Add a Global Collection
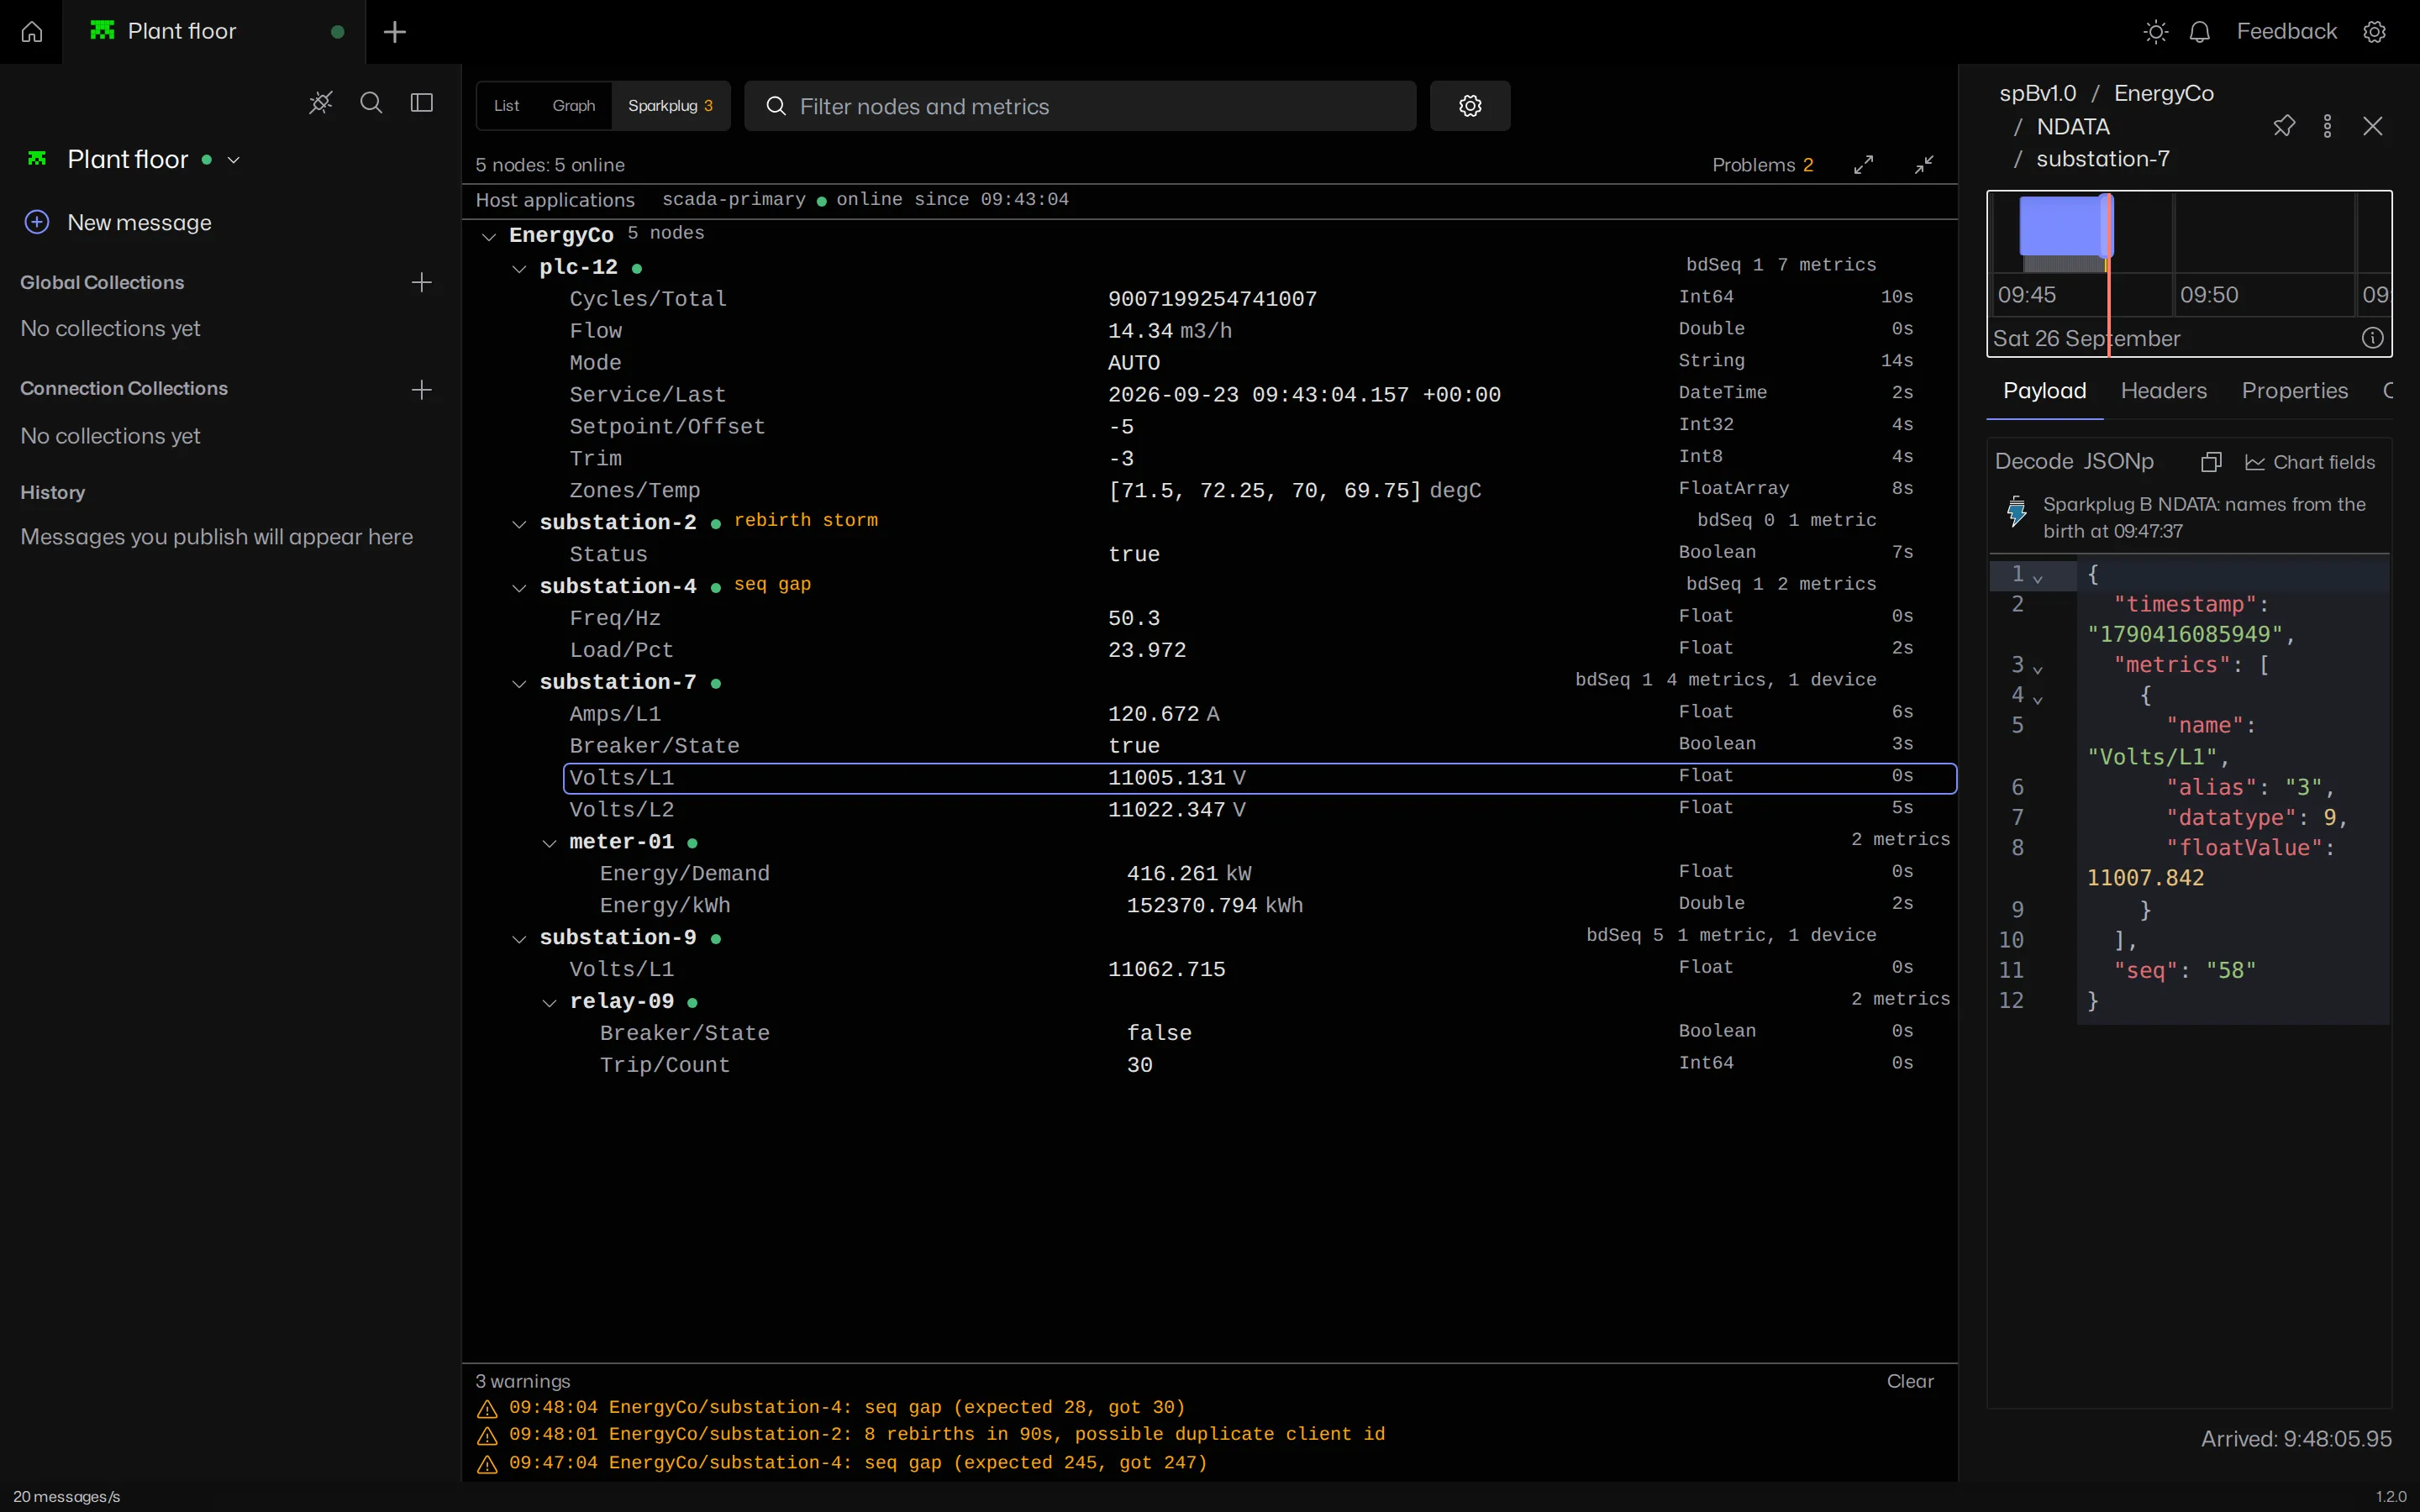Image resolution: width=2420 pixels, height=1512 pixels. (x=422, y=283)
